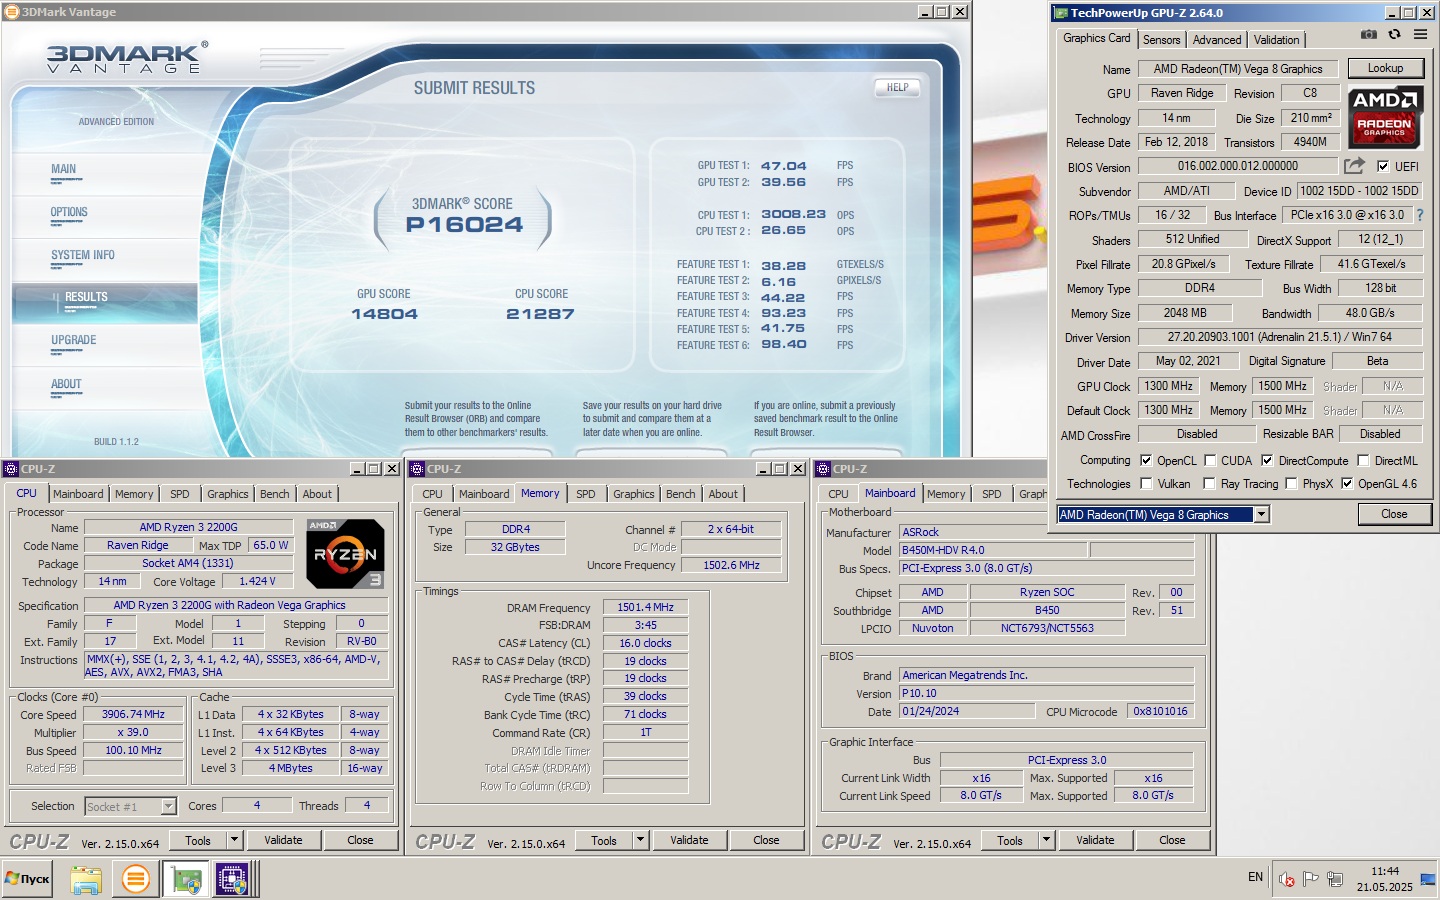Click the Mainboard CPU-Z window title icon
1440x900 pixels.
click(x=823, y=468)
